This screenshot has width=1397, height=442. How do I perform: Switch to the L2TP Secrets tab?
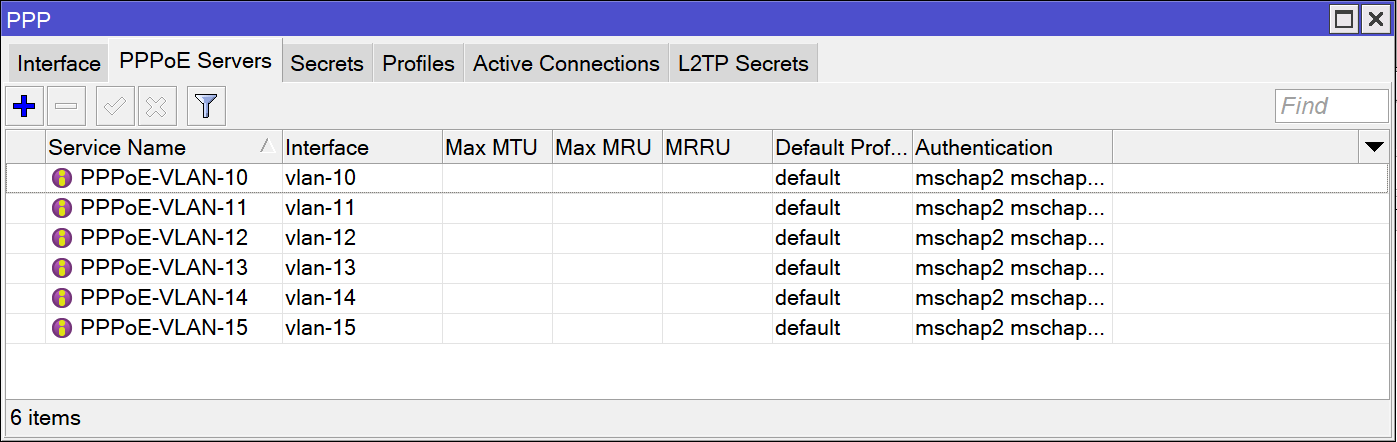click(x=743, y=64)
